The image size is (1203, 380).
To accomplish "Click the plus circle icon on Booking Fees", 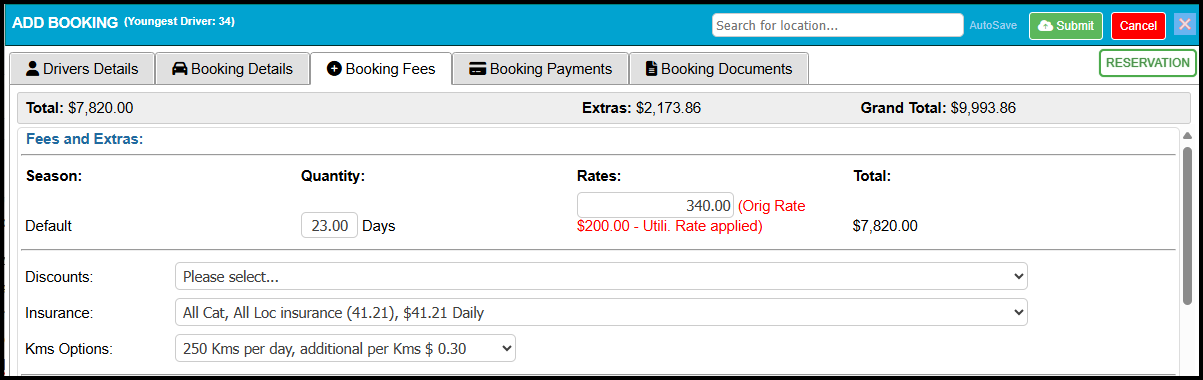I will pyautogui.click(x=334, y=69).
